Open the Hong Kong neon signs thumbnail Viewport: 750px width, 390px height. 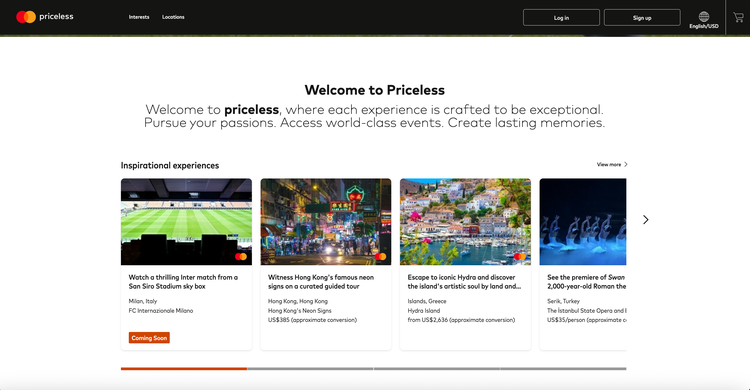pos(326,222)
